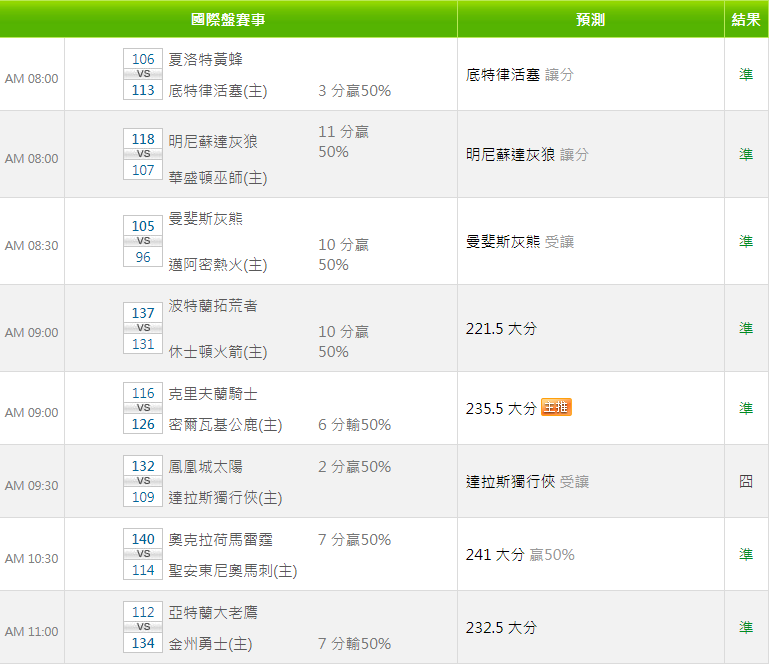Click score 134 for 金州勇士

click(x=143, y=643)
